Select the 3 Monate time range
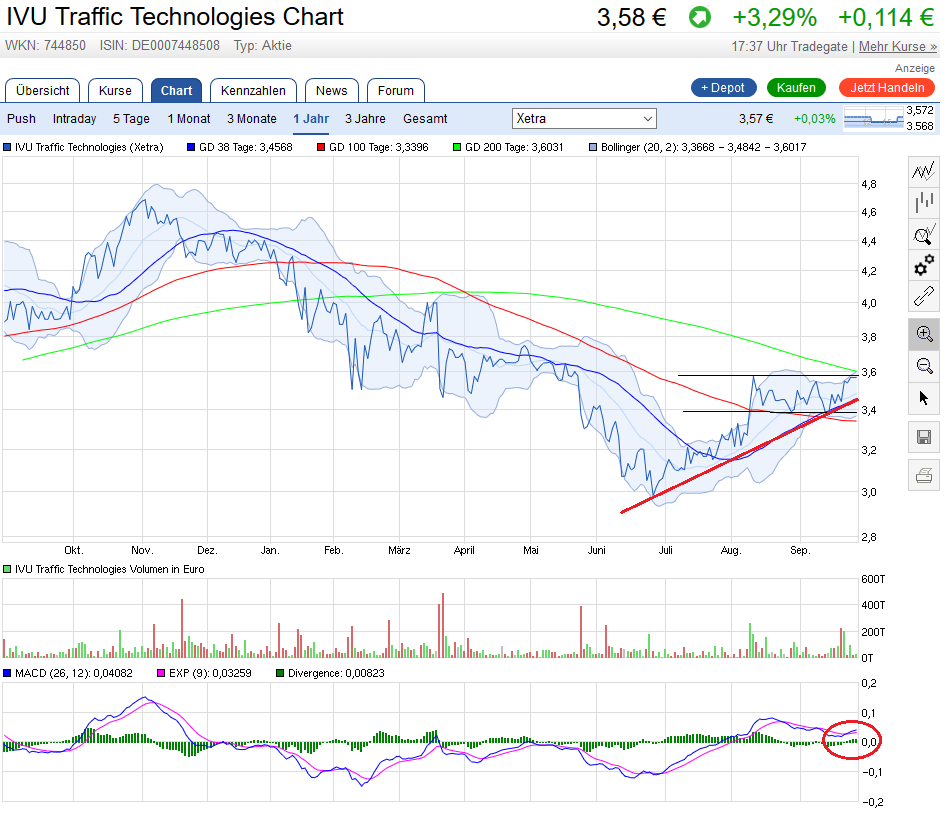This screenshot has width=950, height=814. [x=252, y=118]
